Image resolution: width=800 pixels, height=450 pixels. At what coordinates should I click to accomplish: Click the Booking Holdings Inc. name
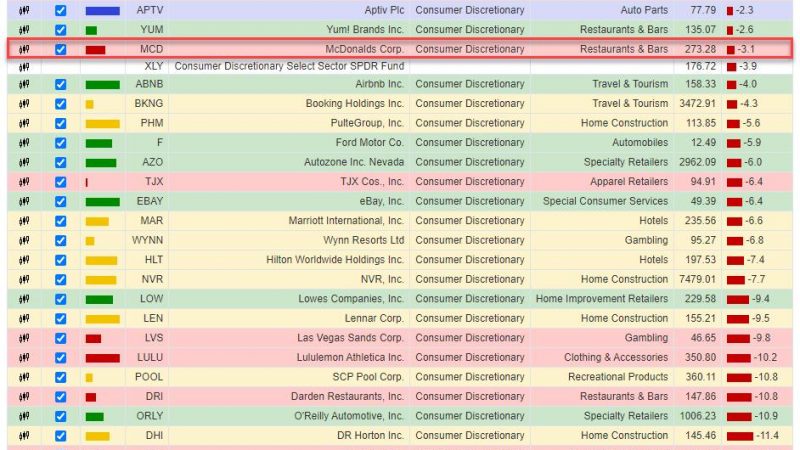click(355, 104)
